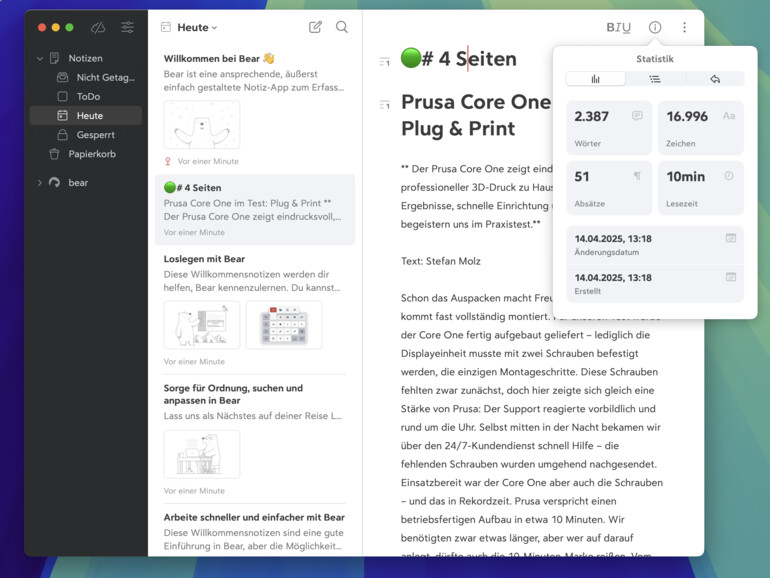Open the Loslegen mit Bear note

tap(255, 309)
